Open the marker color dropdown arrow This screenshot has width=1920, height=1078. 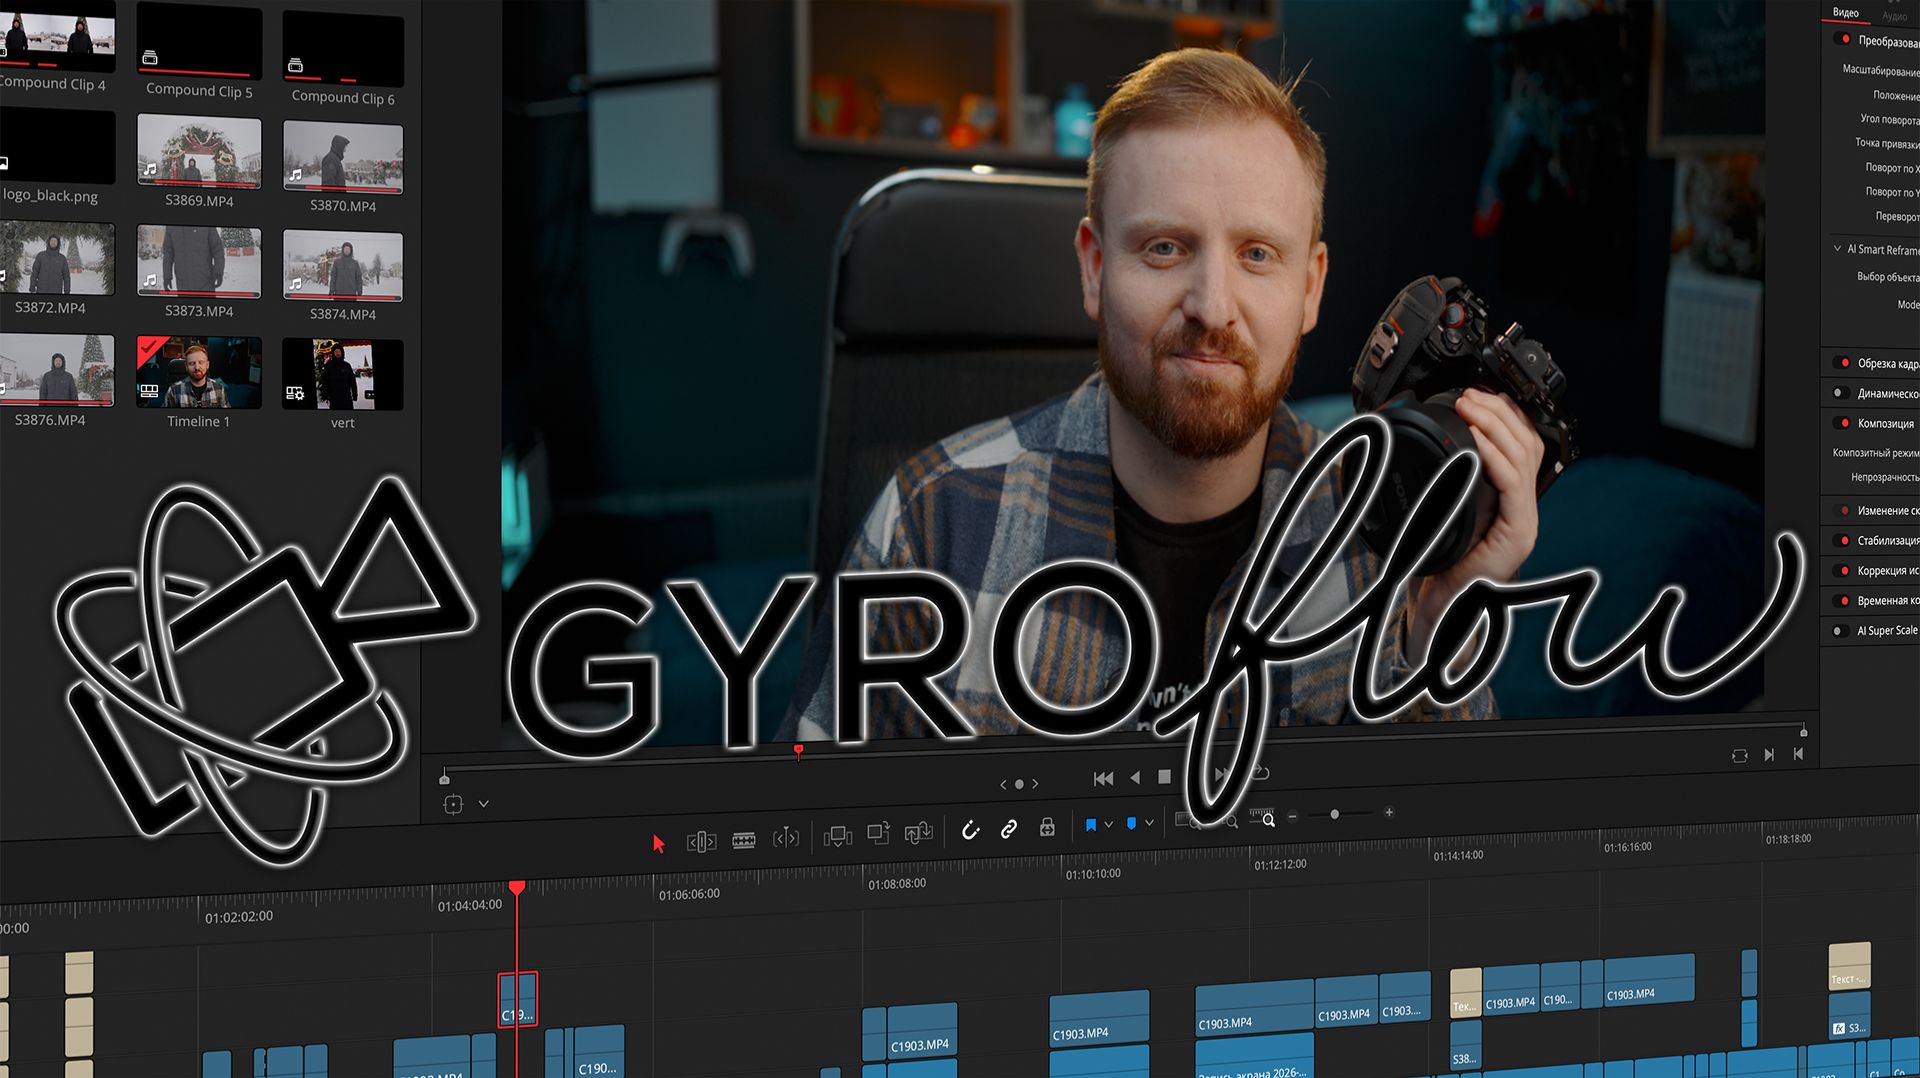pos(1150,823)
